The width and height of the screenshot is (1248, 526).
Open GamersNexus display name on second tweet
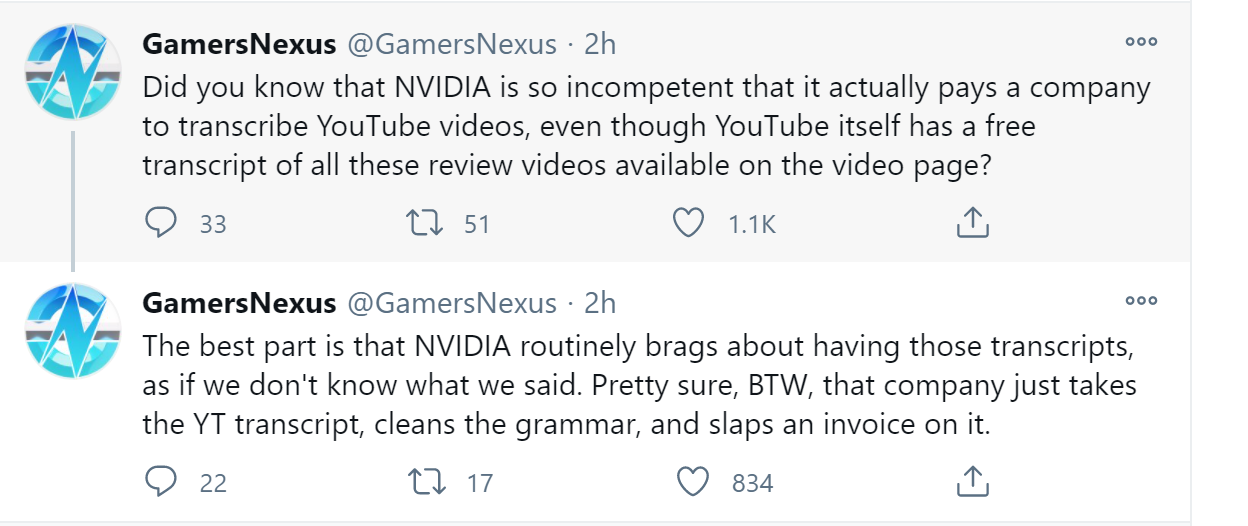tap(239, 303)
